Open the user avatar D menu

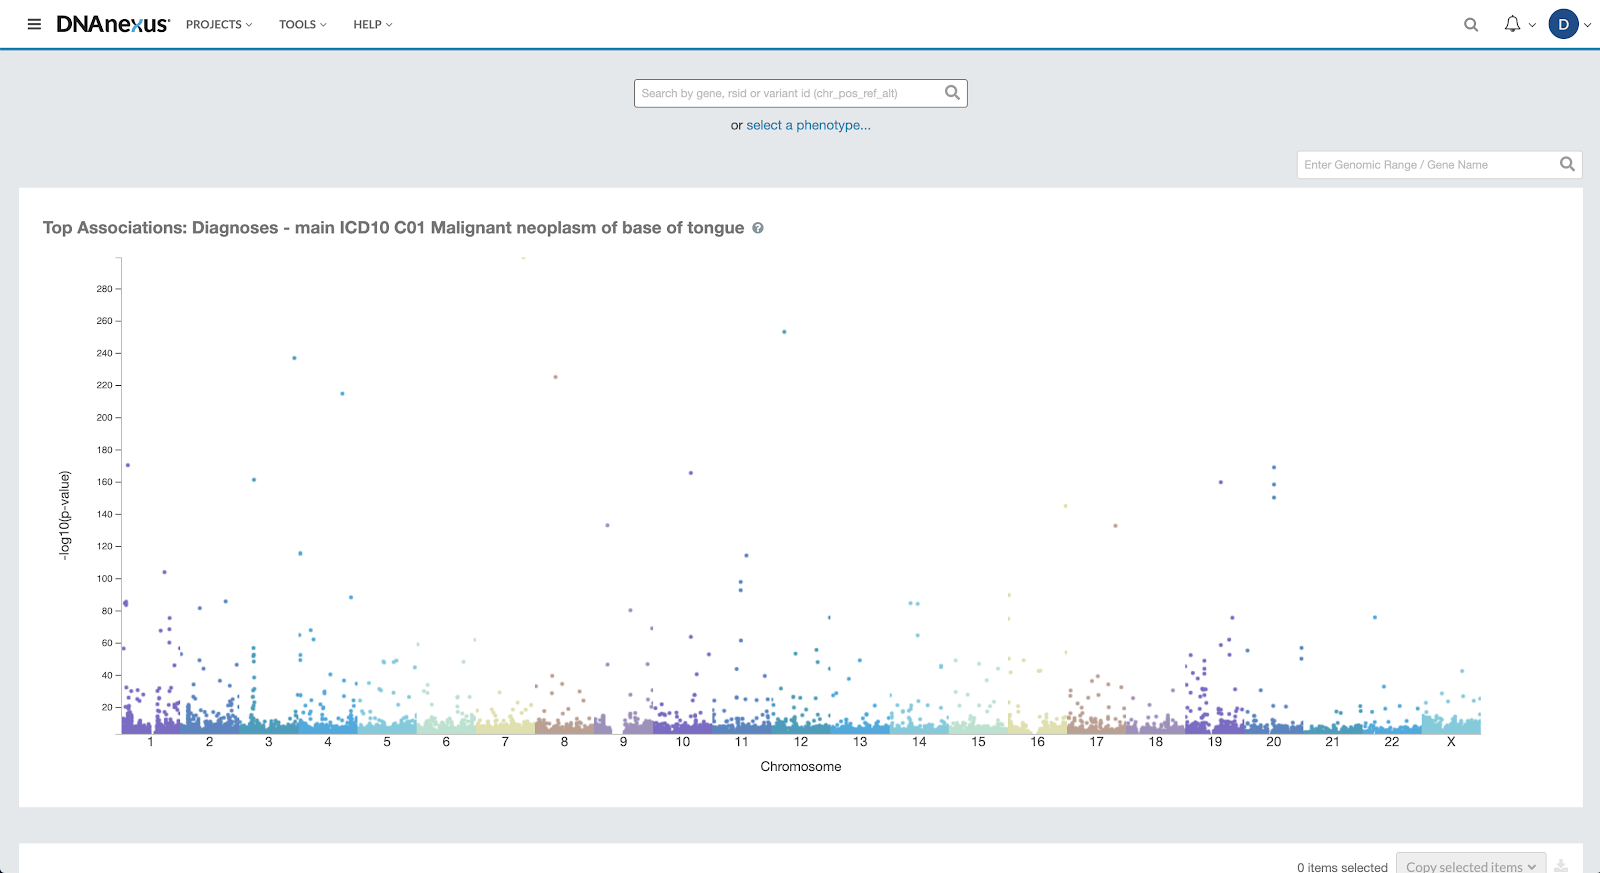pyautogui.click(x=1564, y=24)
